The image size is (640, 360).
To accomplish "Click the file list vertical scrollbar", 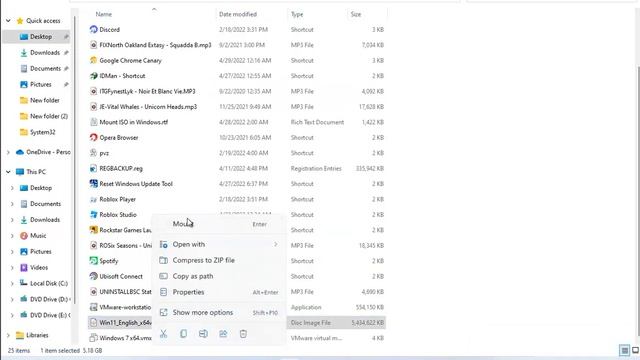I will (638, 200).
